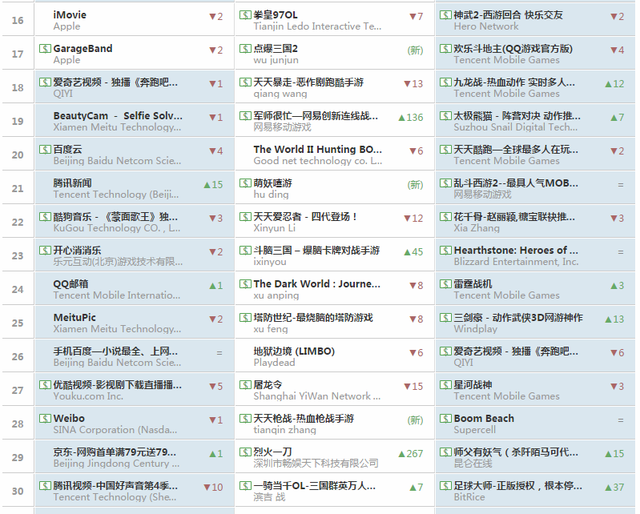The width and height of the screenshot is (640, 514).
Task: Open the 星河战神 game entry
Action: [473, 385]
